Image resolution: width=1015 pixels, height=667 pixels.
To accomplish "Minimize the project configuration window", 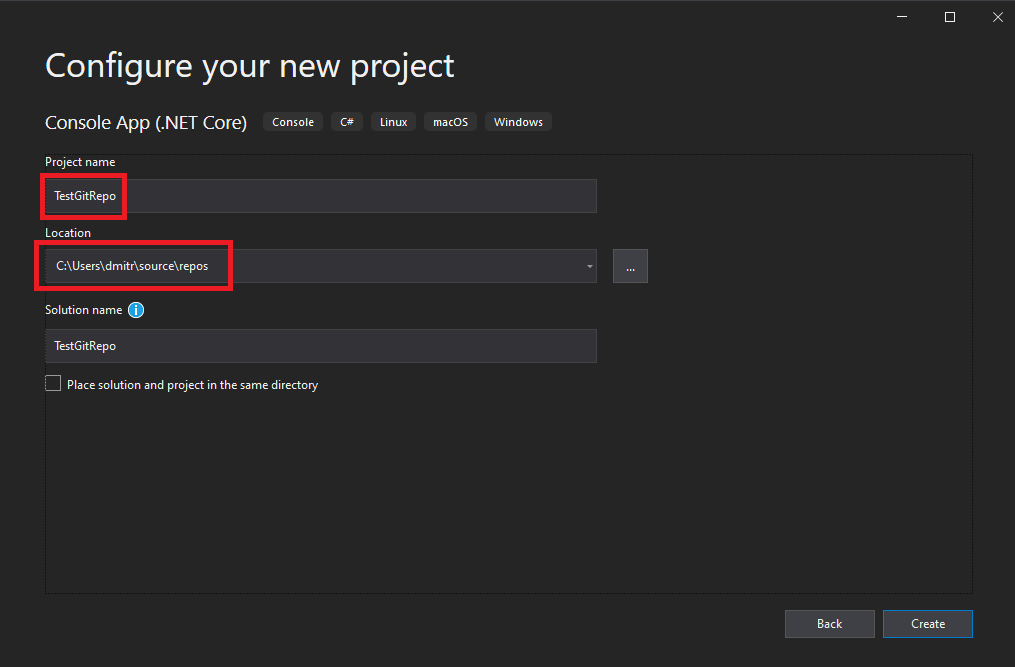I will click(904, 17).
